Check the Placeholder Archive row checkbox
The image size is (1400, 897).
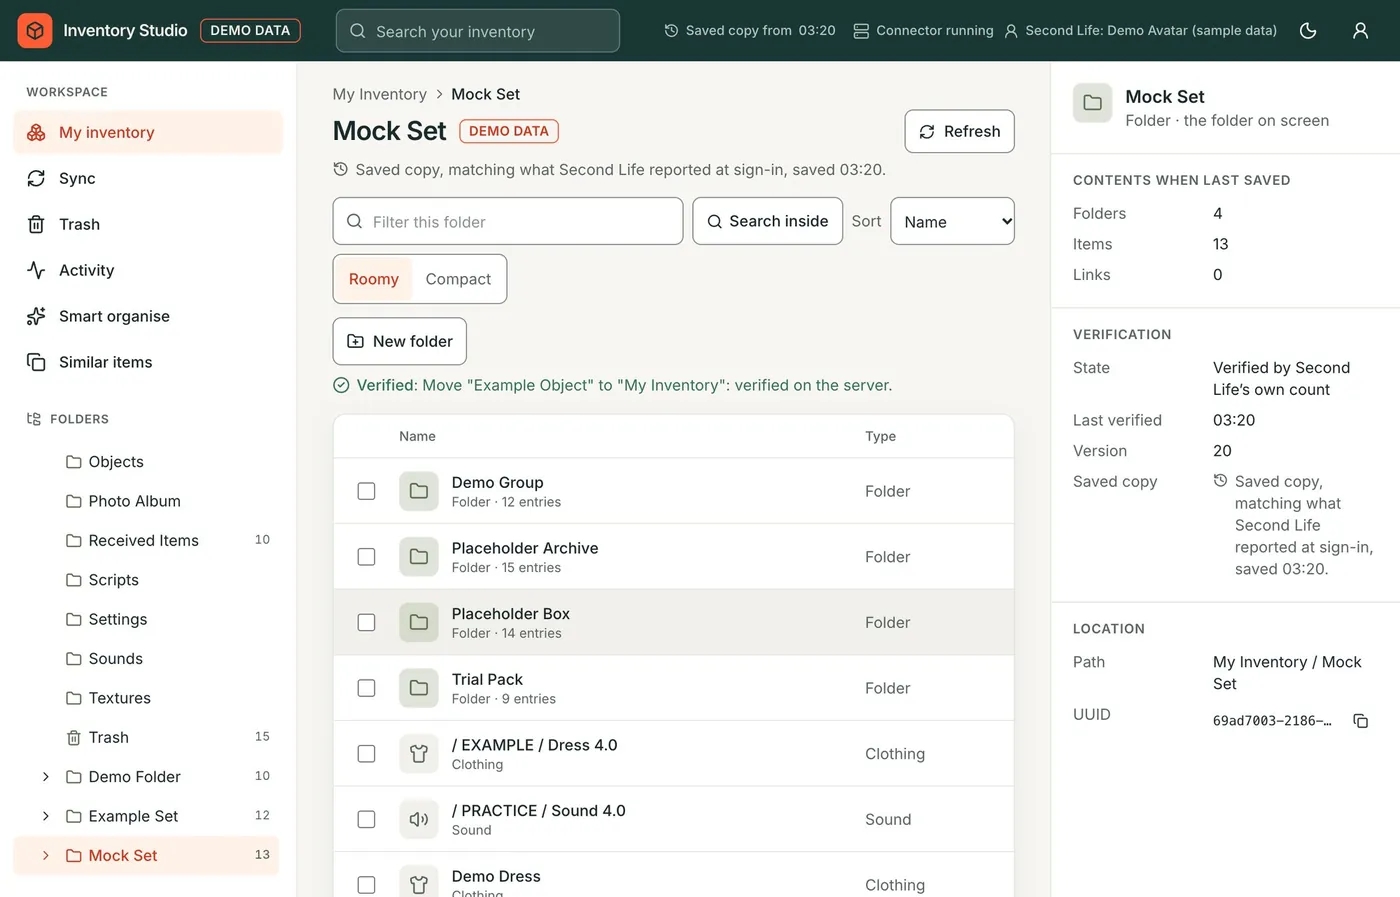click(x=367, y=557)
